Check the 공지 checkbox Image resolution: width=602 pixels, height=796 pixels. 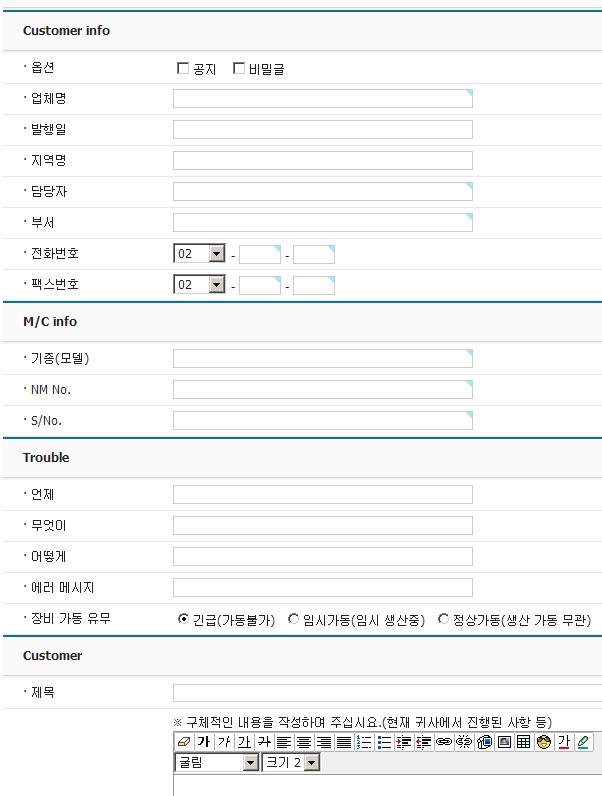click(x=183, y=69)
